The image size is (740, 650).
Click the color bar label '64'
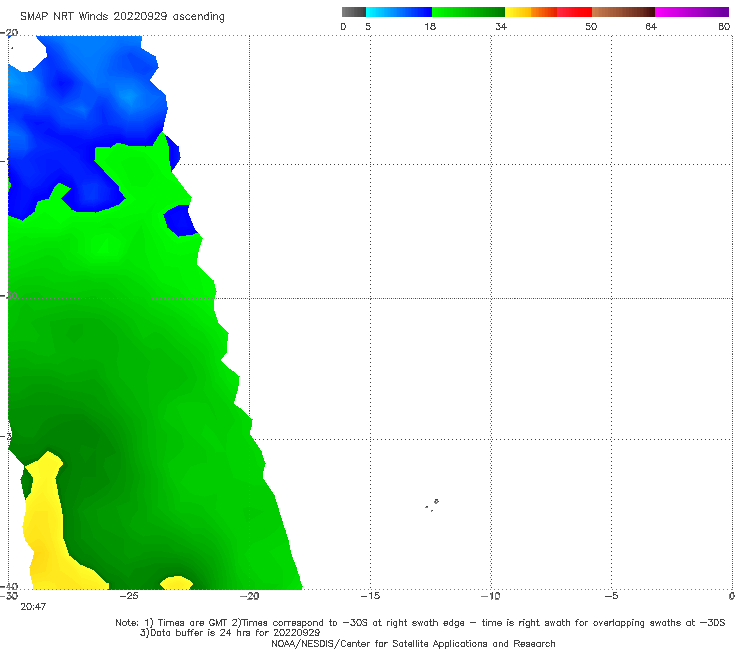tap(651, 26)
